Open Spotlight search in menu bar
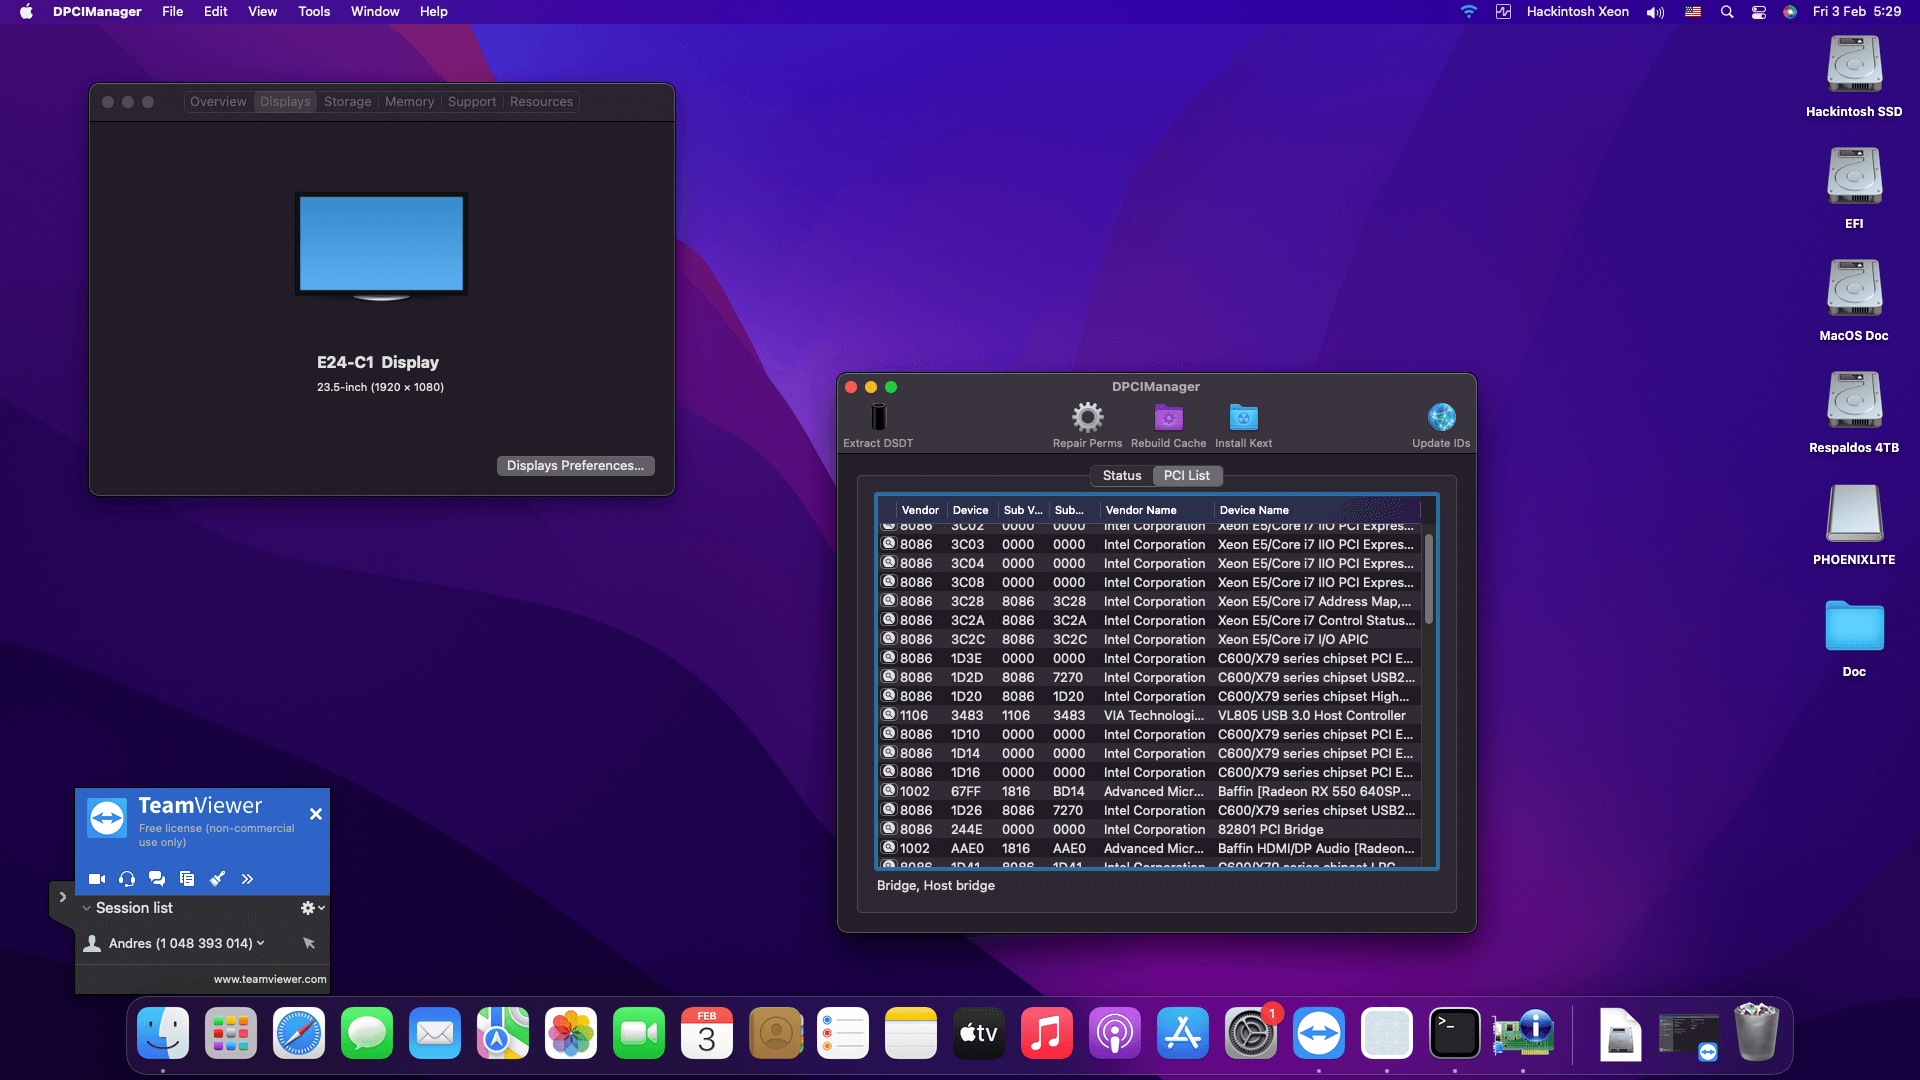The image size is (1920, 1080). click(x=1727, y=11)
